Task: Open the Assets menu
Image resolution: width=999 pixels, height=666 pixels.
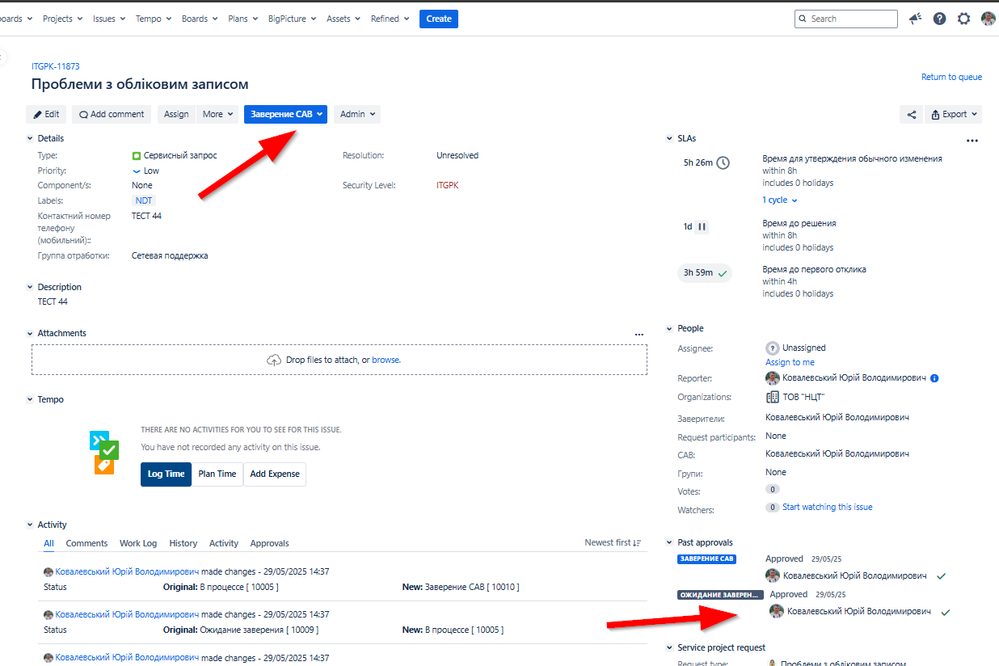Action: click(x=343, y=18)
